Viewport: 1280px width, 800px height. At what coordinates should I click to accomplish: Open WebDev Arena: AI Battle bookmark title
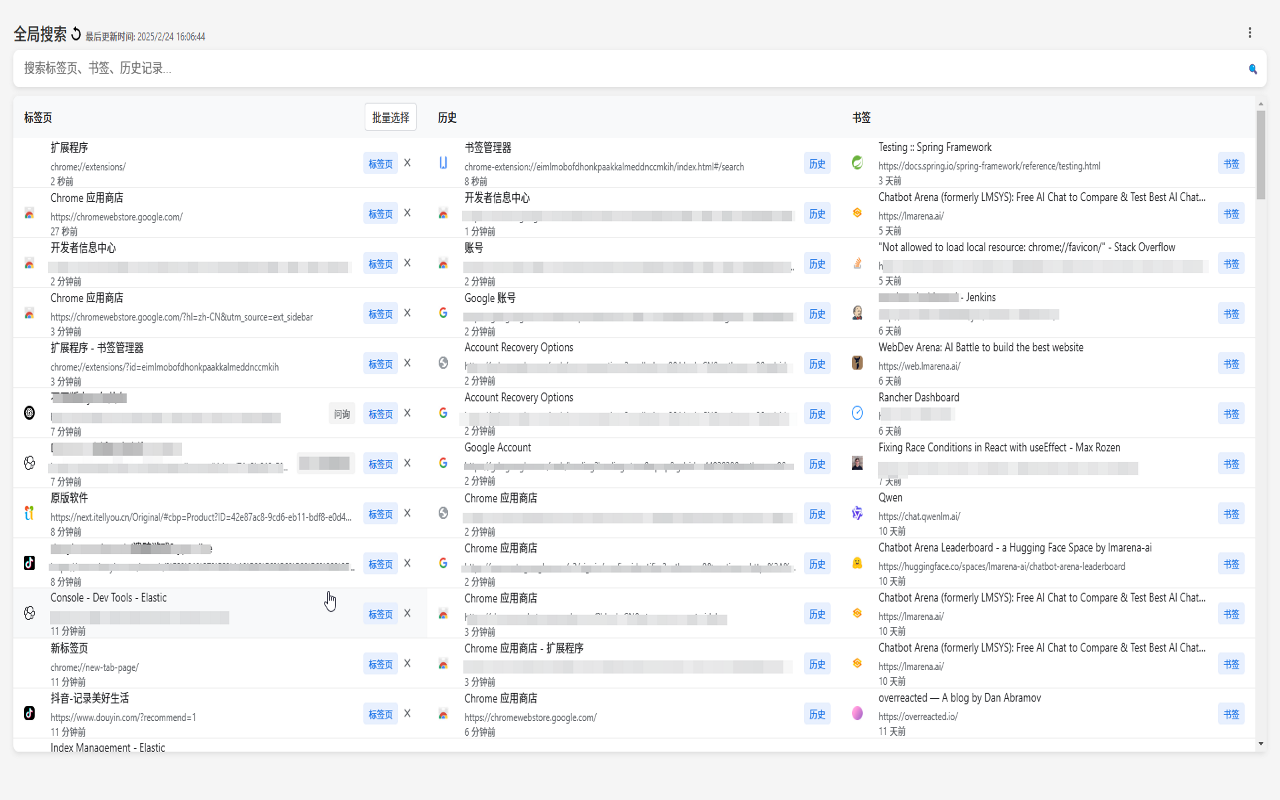click(981, 348)
